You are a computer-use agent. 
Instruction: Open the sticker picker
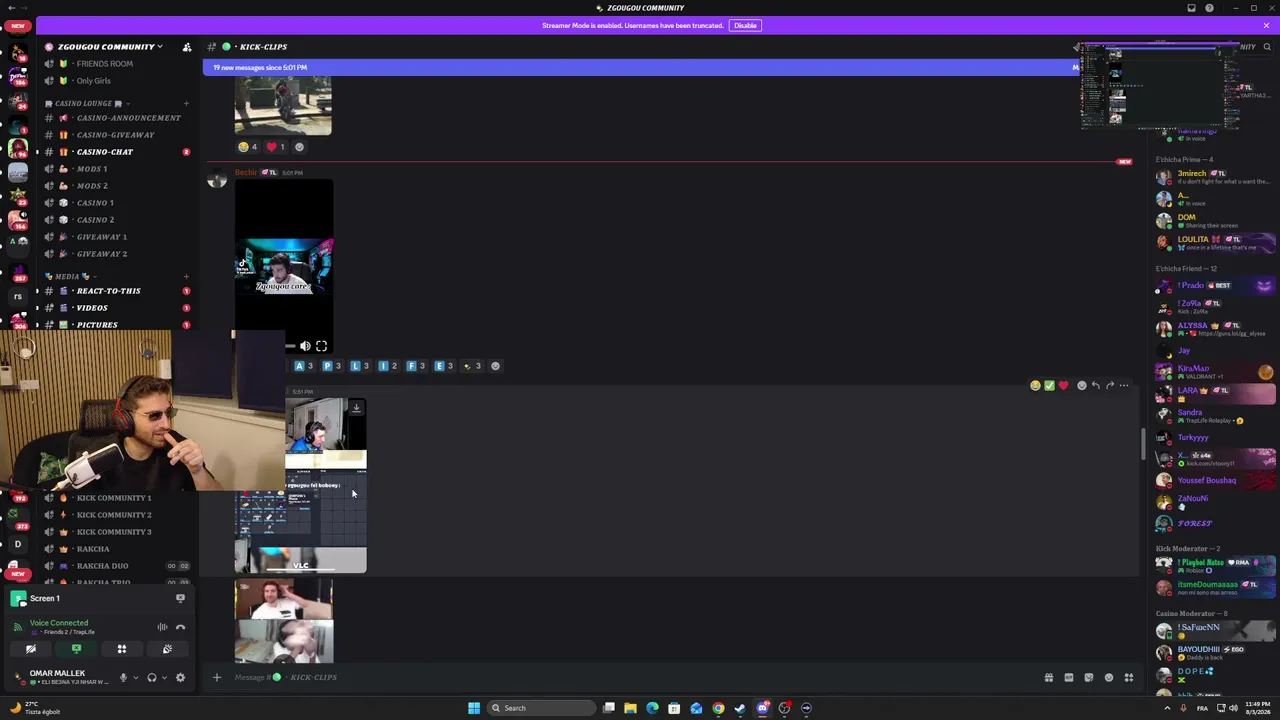click(1089, 677)
